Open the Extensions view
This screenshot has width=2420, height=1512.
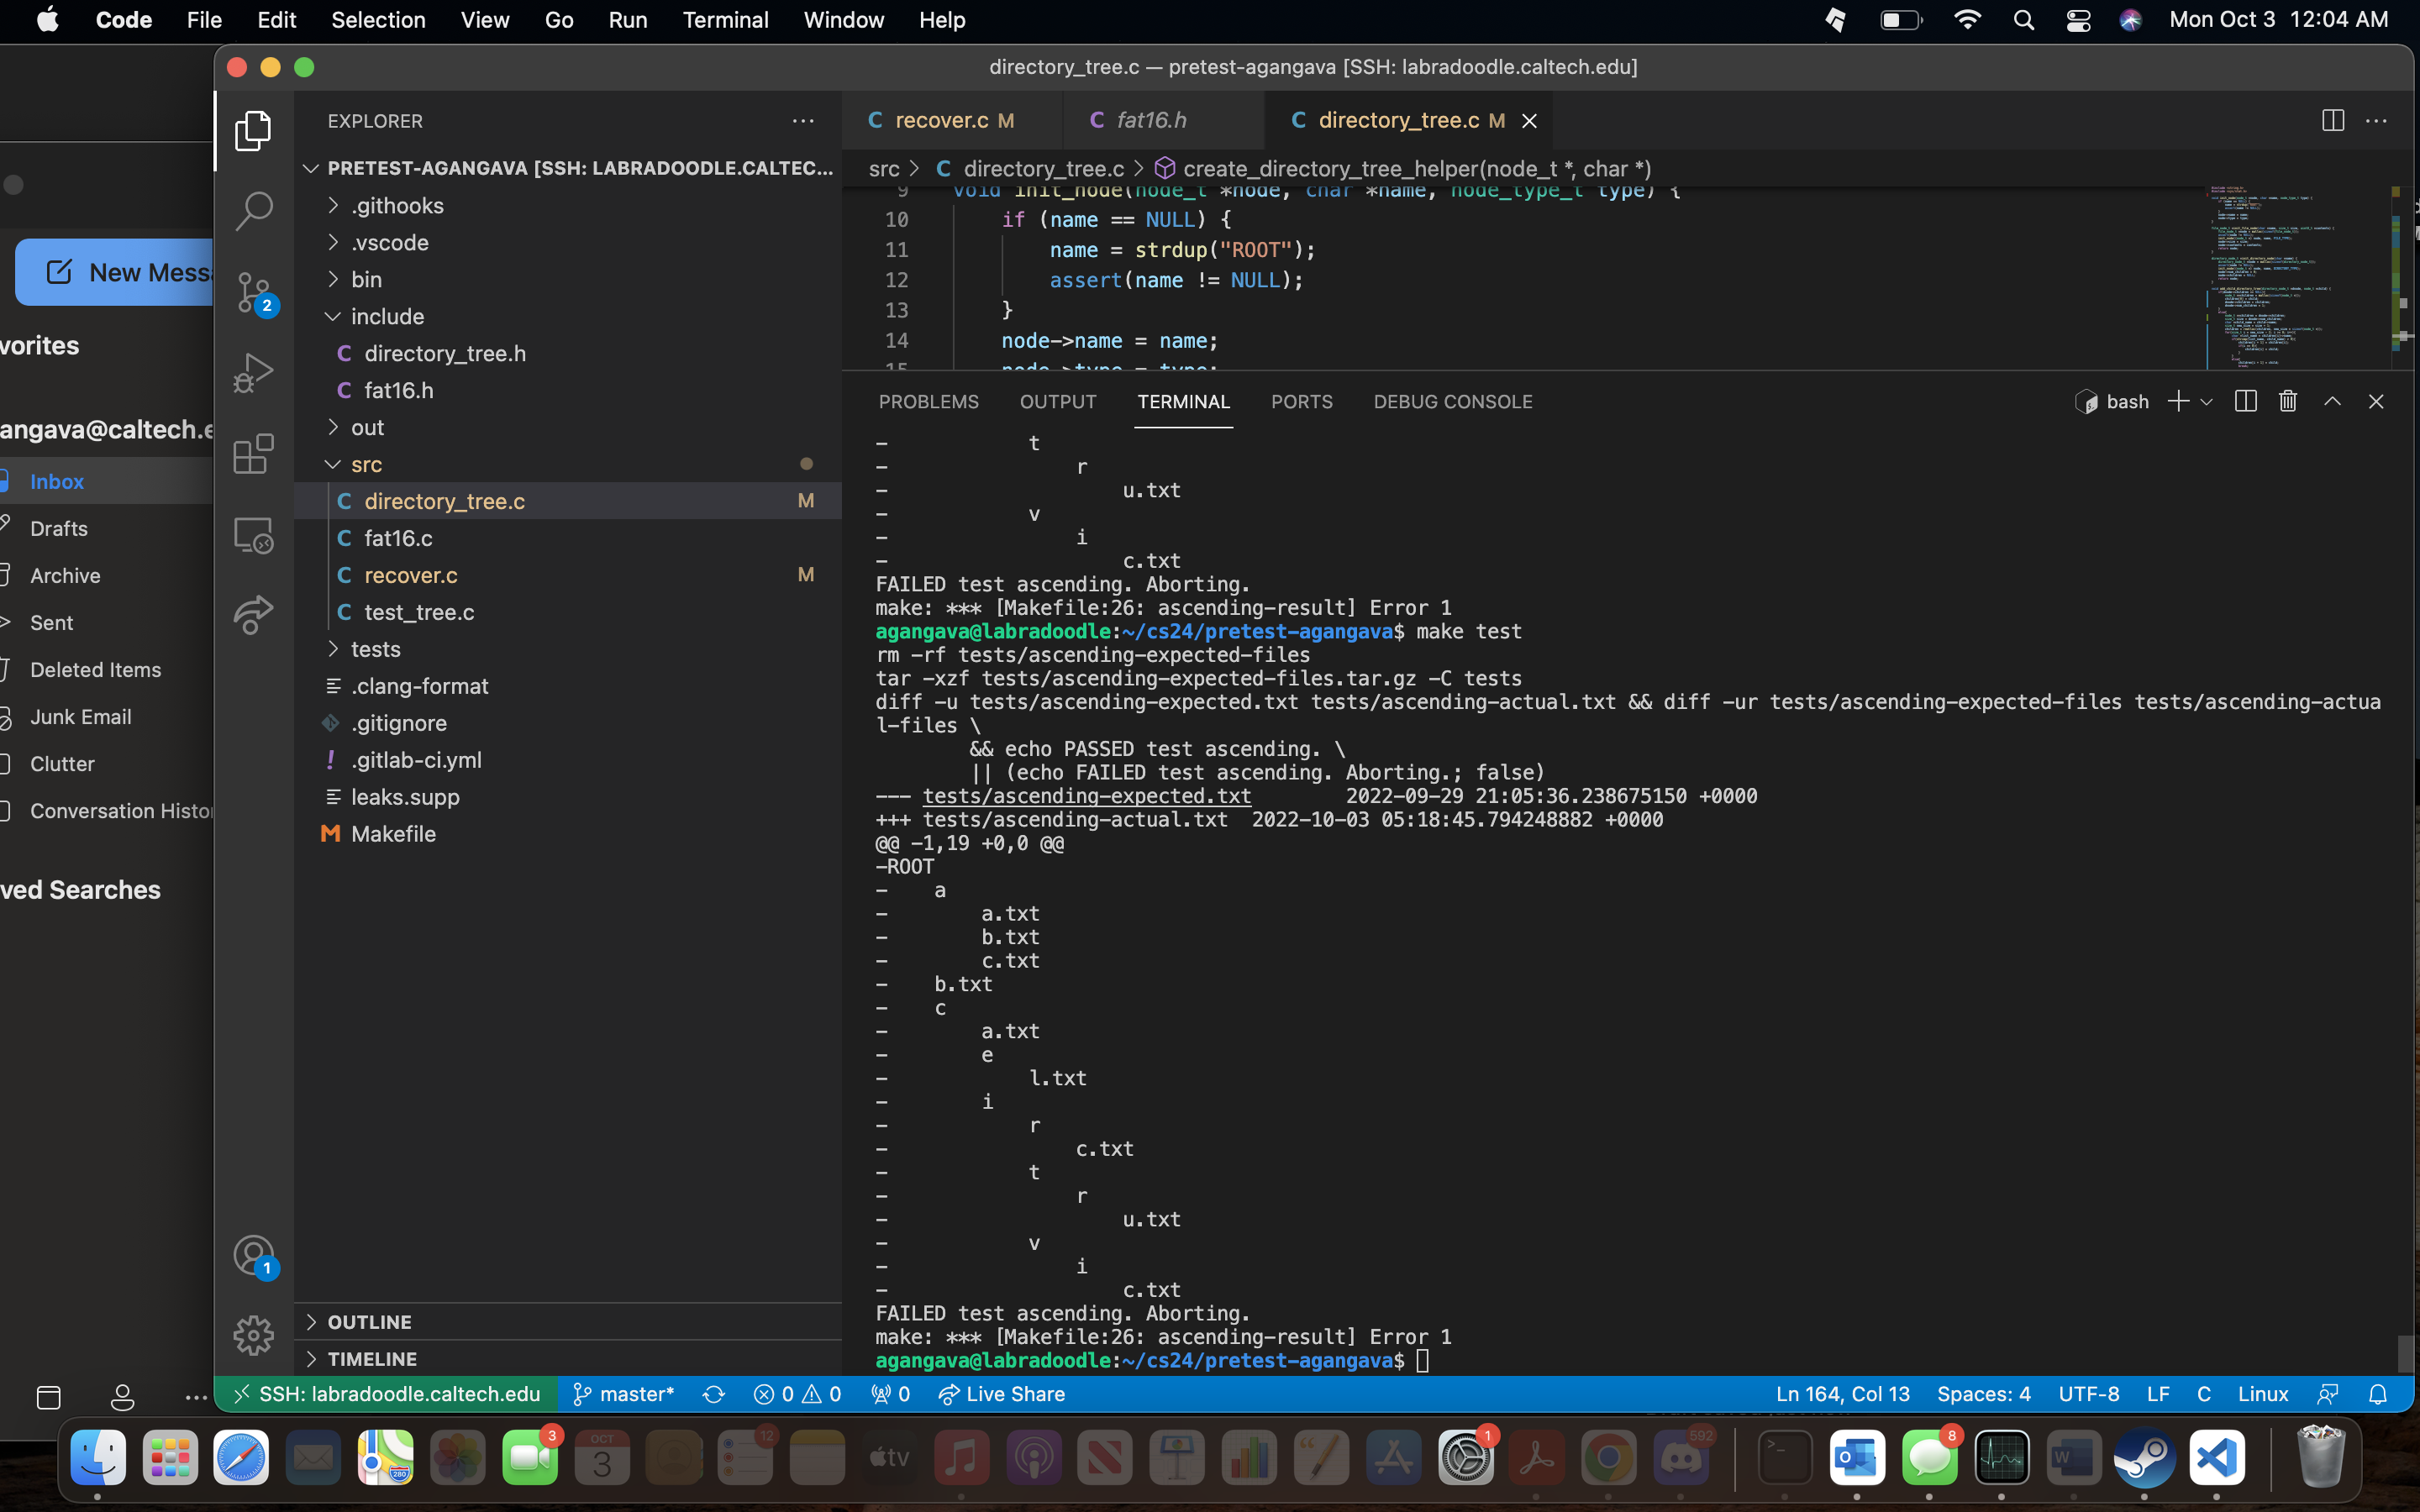pos(253,454)
